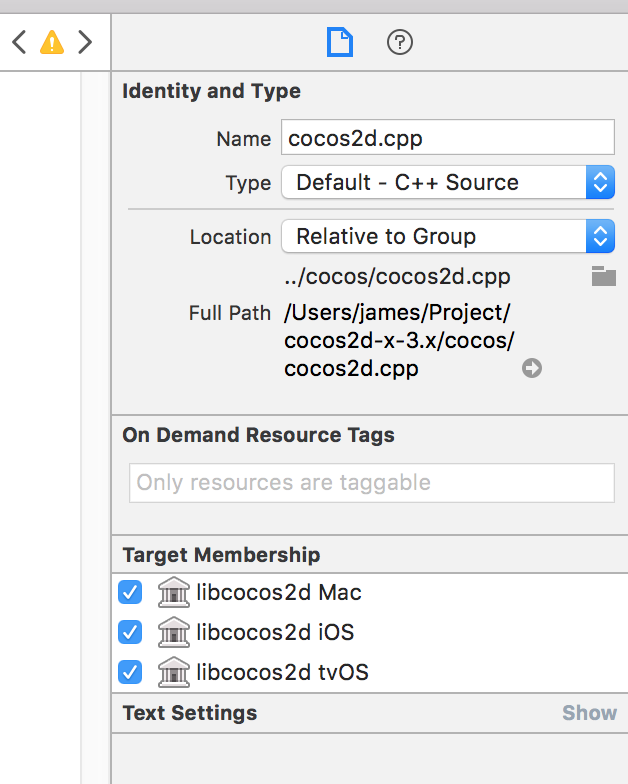Click the On Demand Resource Tags field
The height and width of the screenshot is (784, 628).
pos(371,482)
